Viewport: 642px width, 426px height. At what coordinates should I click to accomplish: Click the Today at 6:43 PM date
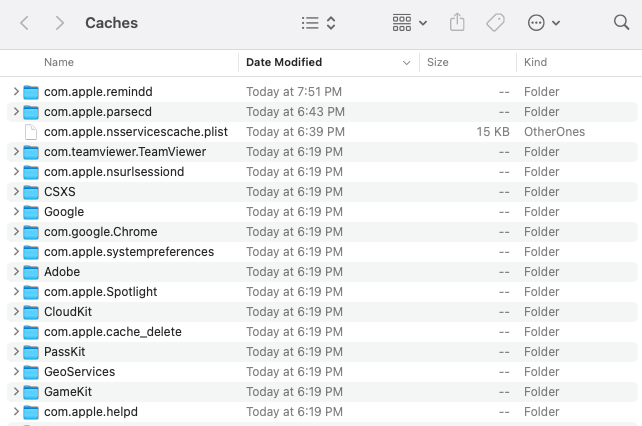[295, 111]
